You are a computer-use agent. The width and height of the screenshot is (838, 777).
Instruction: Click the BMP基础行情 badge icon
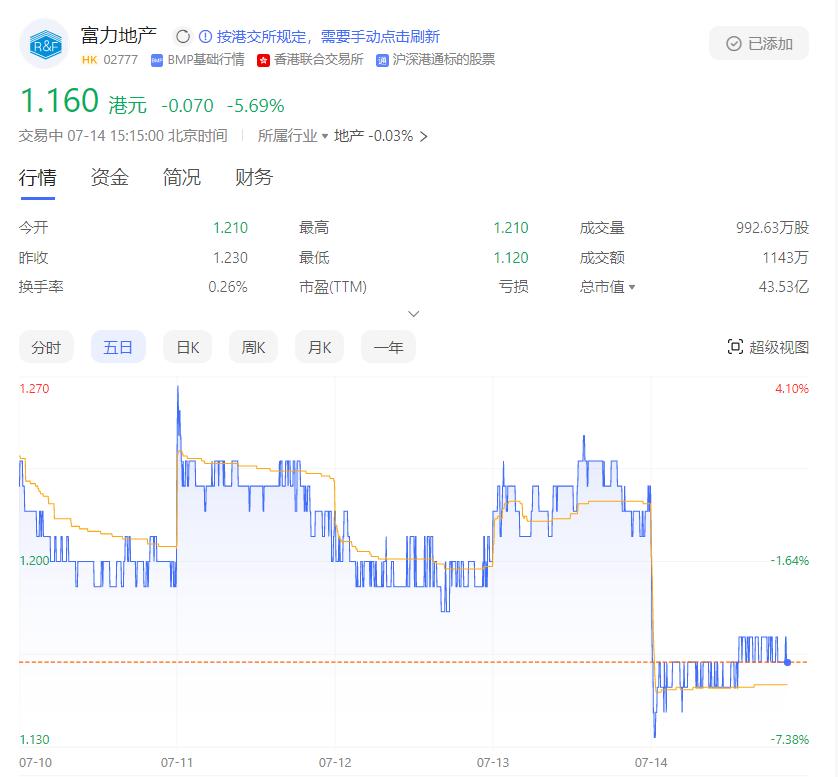(x=157, y=60)
